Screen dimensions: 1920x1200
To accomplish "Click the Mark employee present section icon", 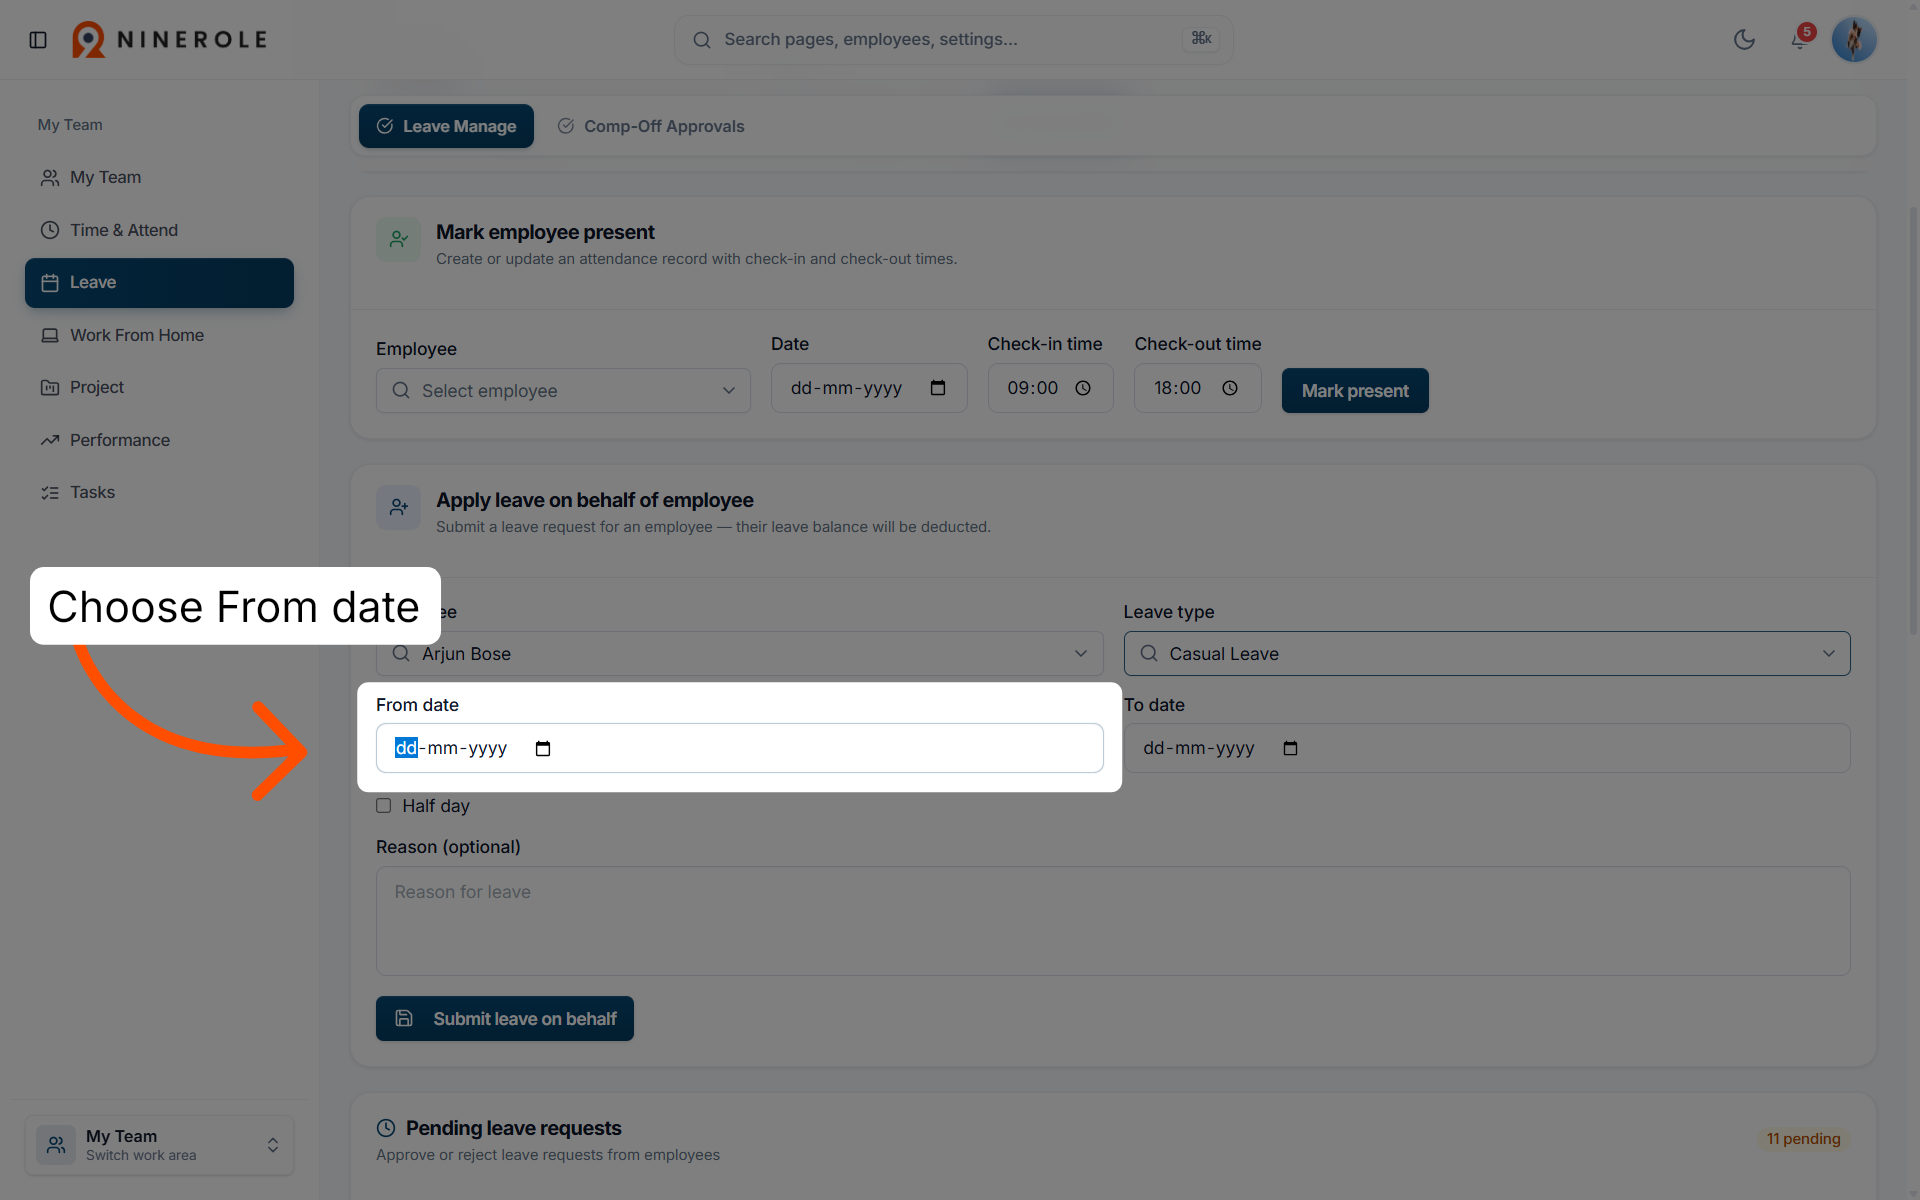I will pos(398,240).
